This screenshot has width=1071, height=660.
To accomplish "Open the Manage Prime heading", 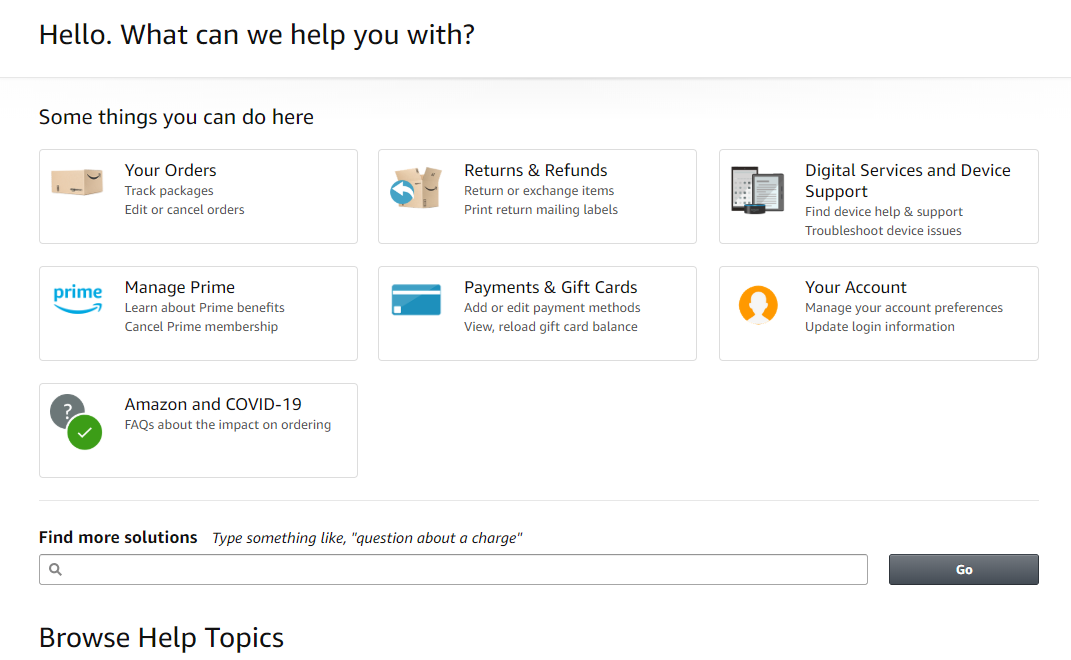I will point(180,287).
